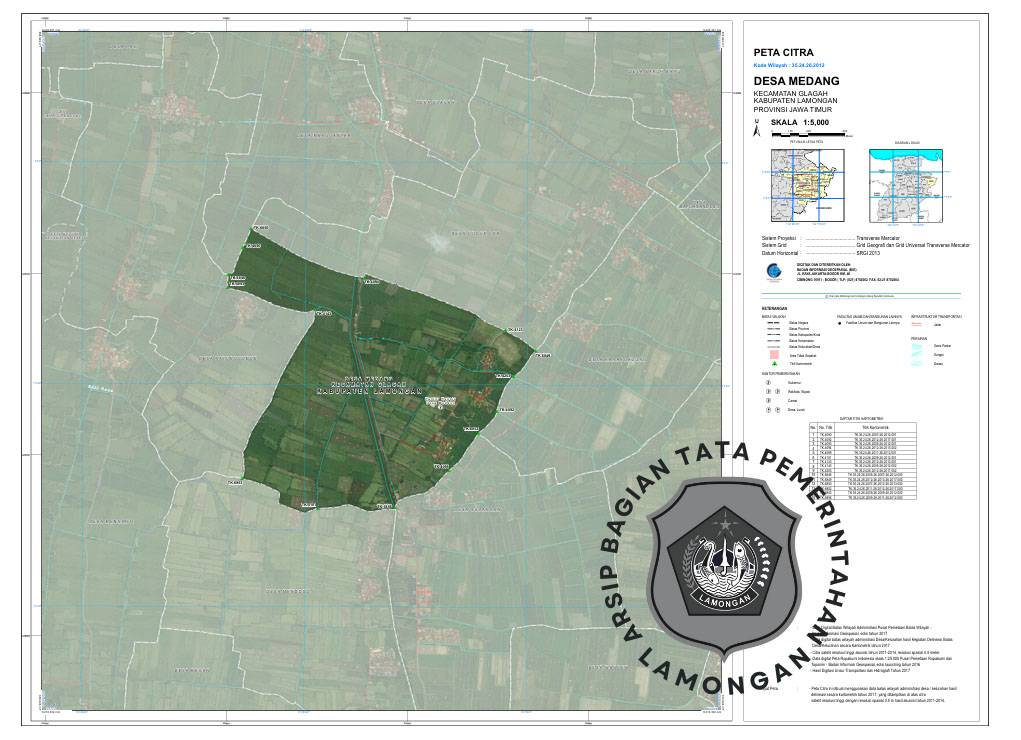Select the Gubernur office symbol in legend

[767, 382]
